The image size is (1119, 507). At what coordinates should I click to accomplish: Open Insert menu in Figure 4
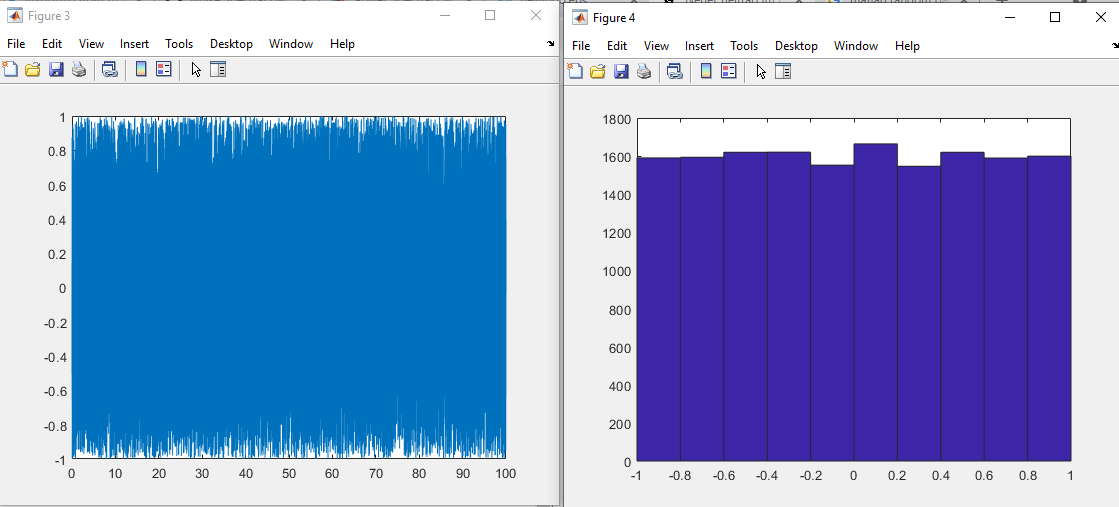pyautogui.click(x=699, y=46)
